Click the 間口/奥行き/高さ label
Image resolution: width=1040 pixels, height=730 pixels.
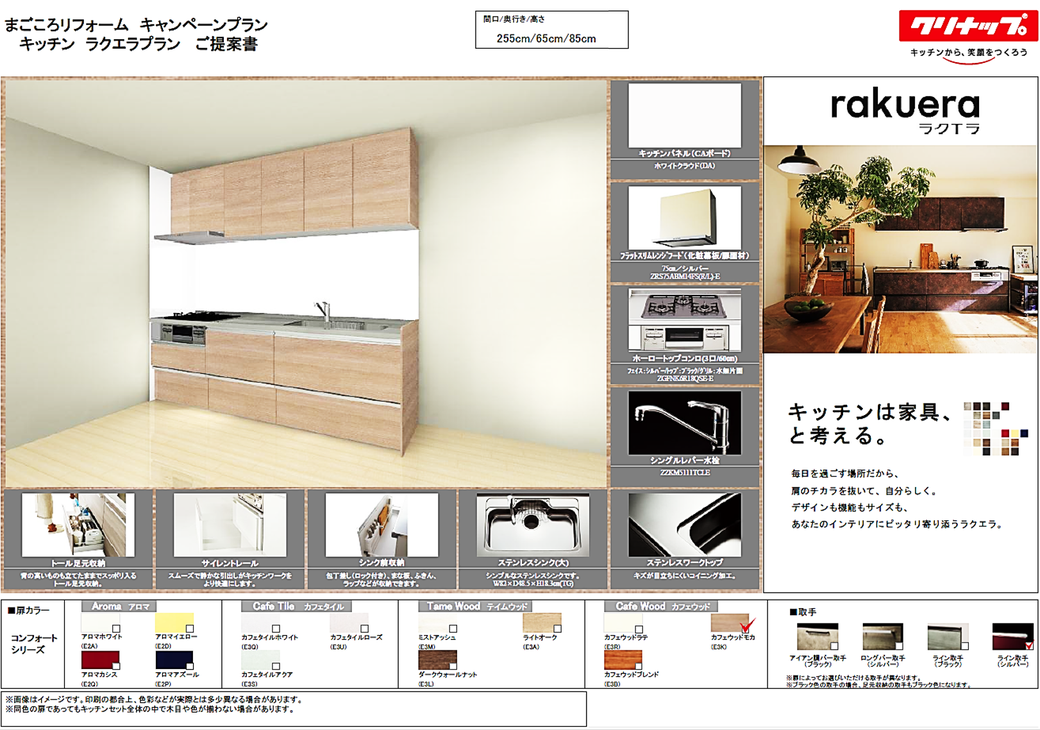click(514, 19)
